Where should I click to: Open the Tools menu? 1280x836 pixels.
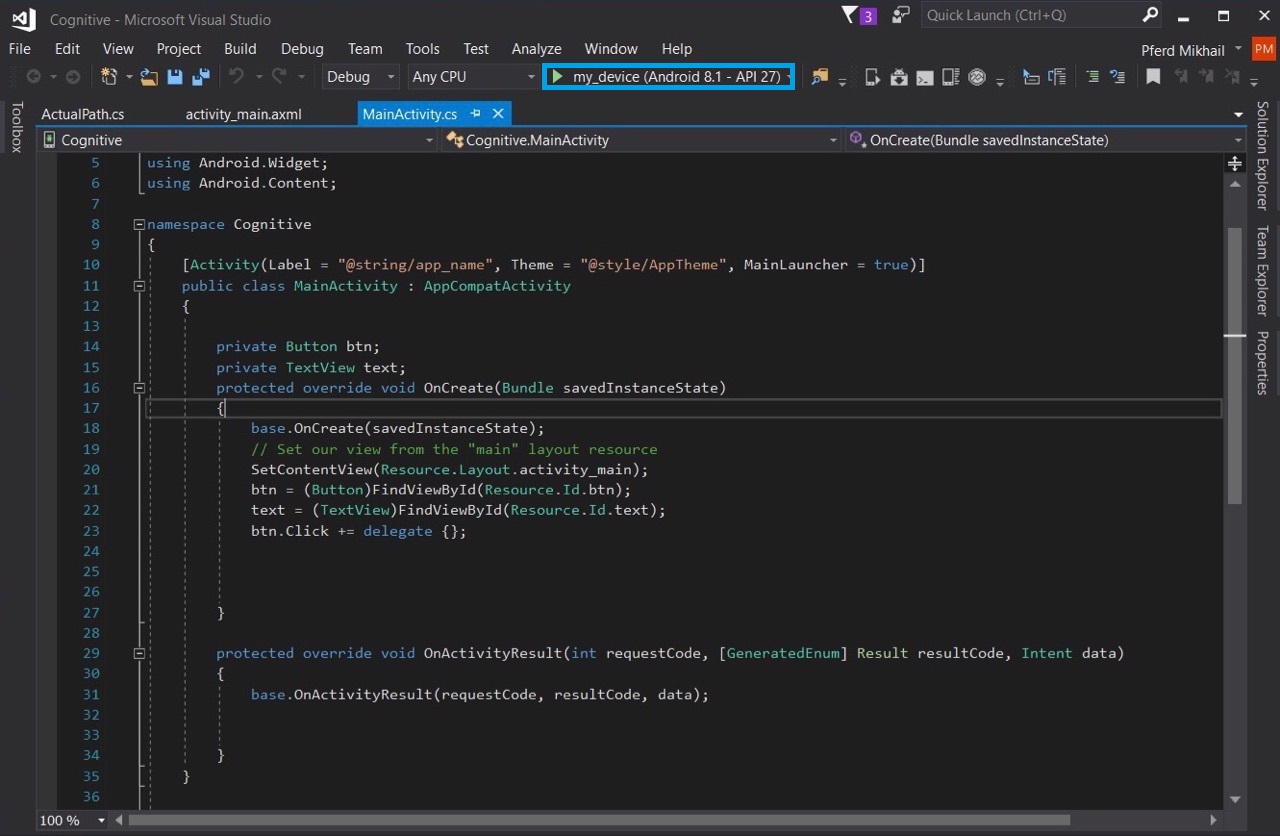tap(423, 48)
